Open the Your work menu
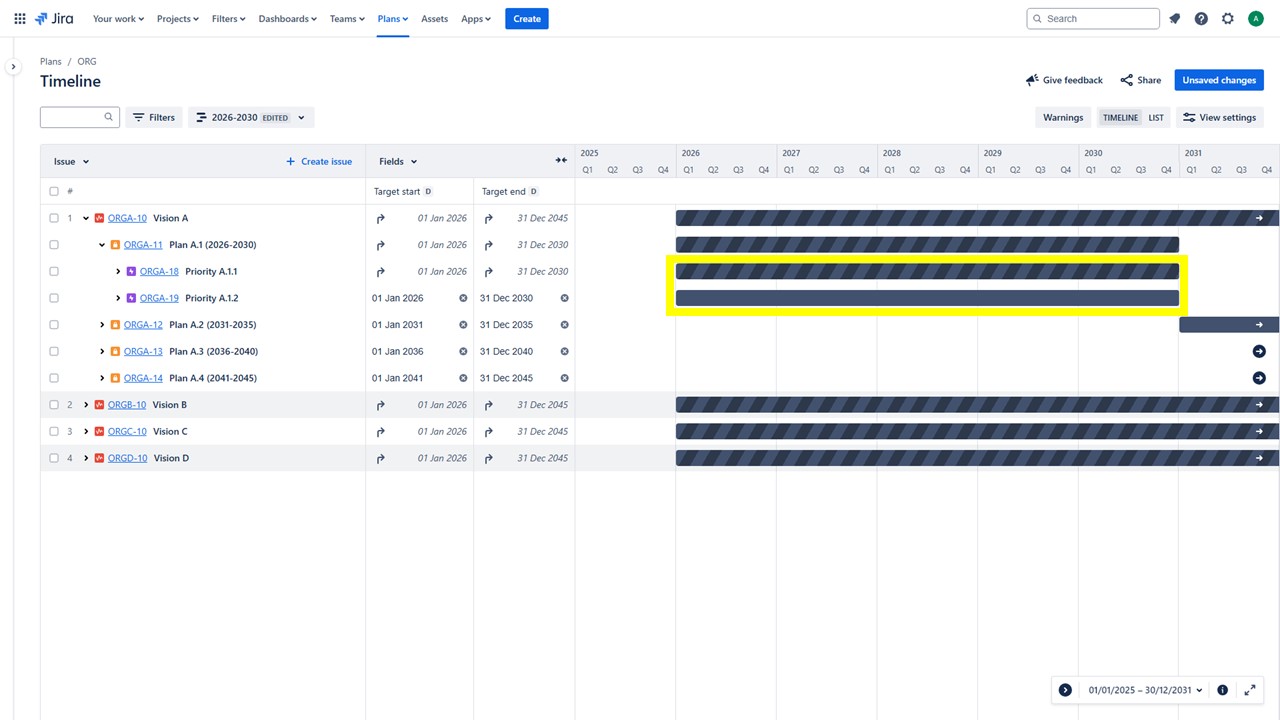 point(118,19)
